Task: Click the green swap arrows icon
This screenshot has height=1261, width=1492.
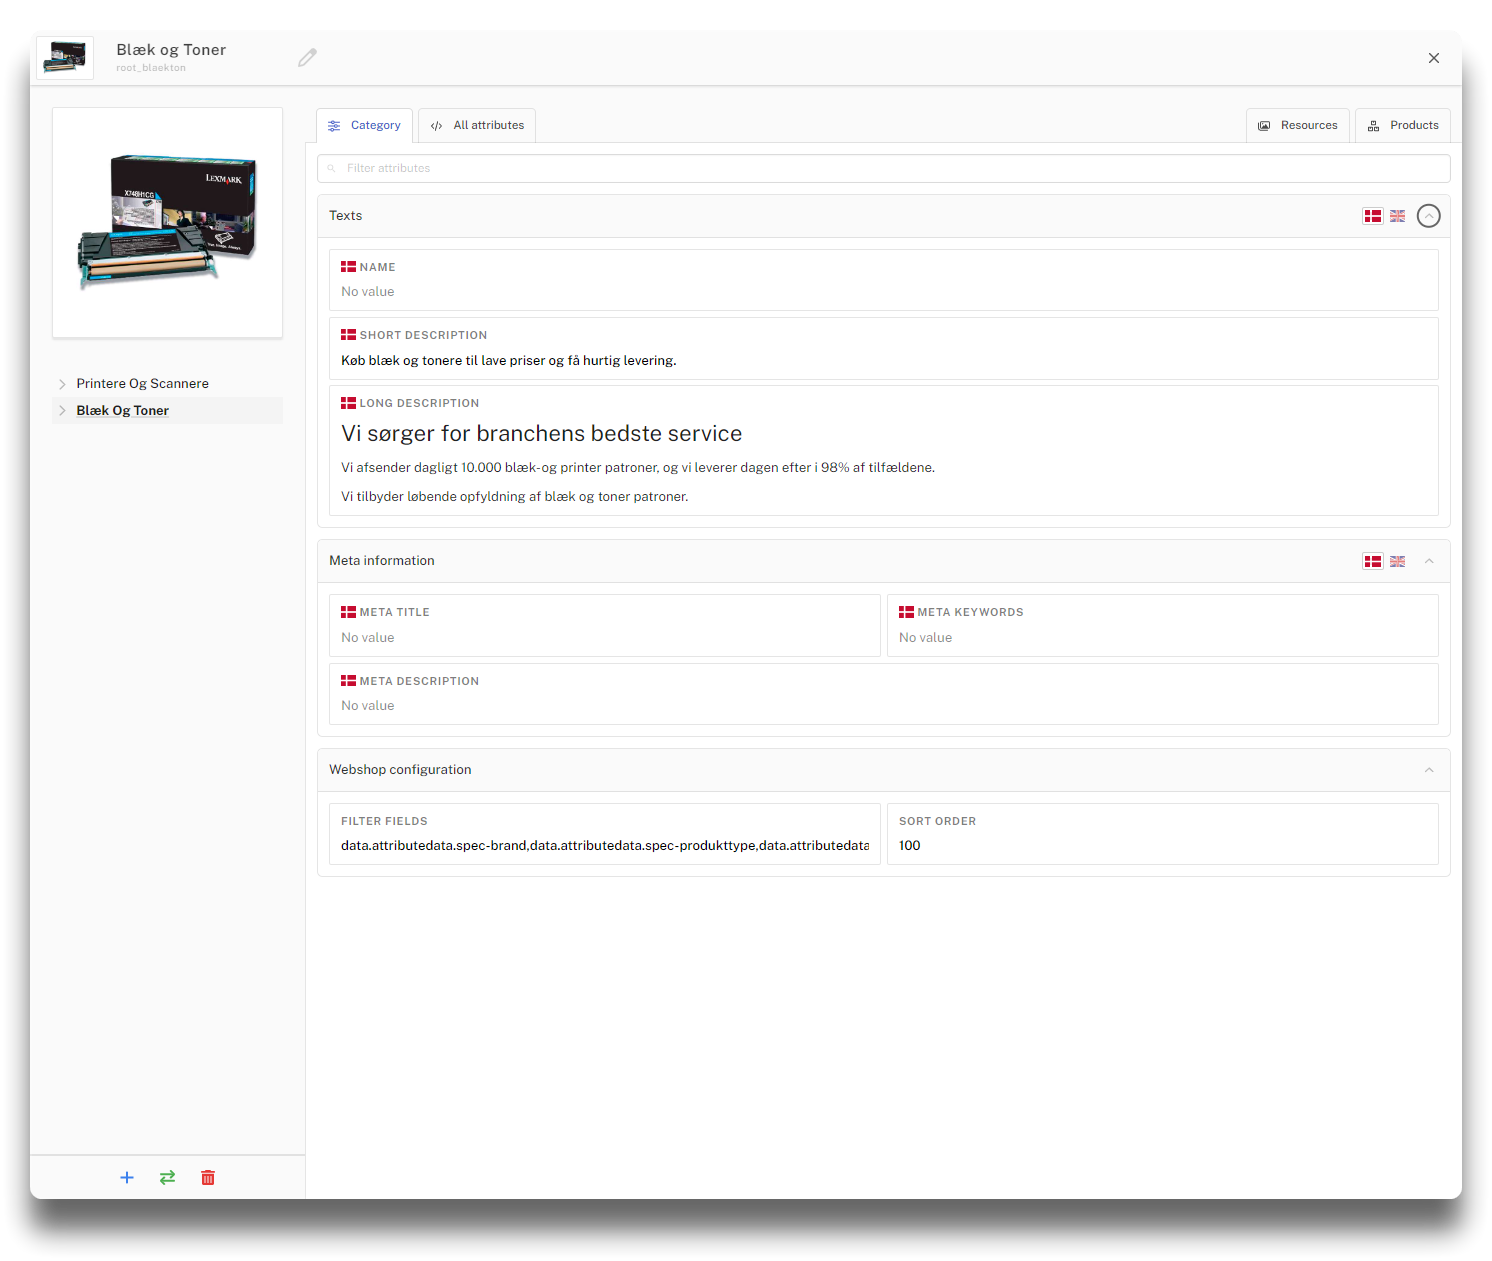Action: coord(167,1177)
